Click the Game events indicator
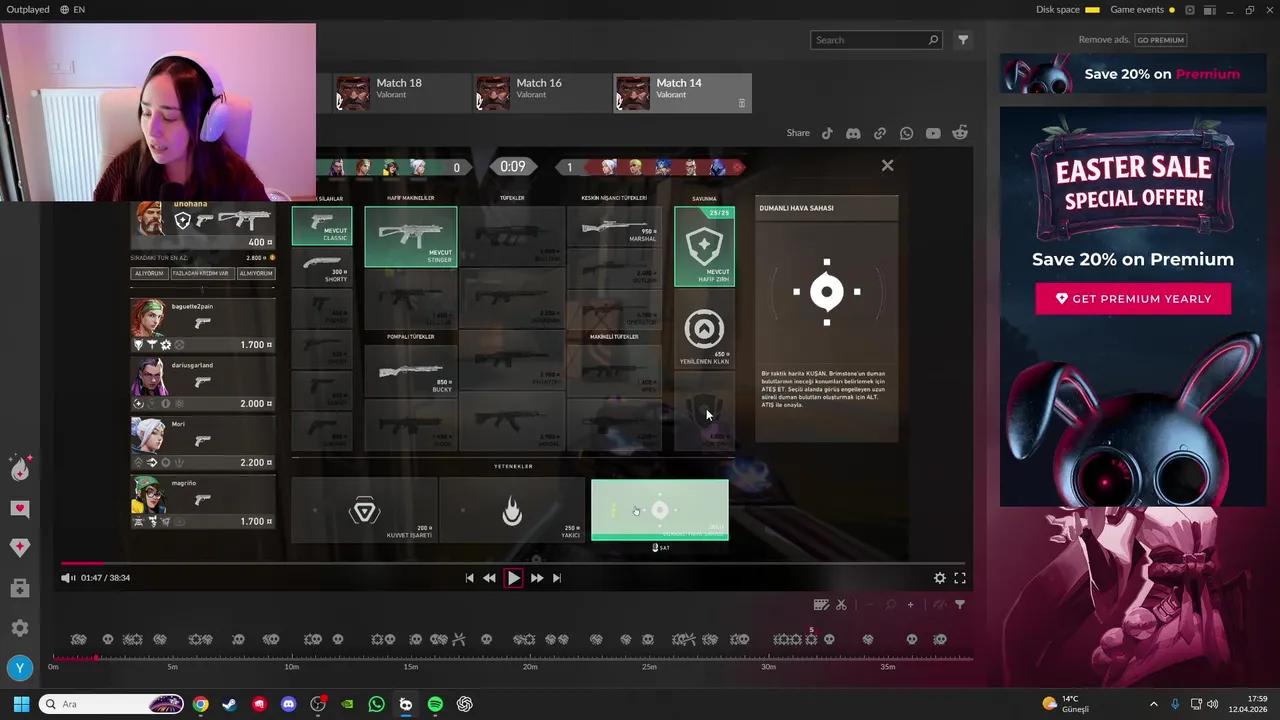This screenshot has height=720, width=1280. (x=1143, y=10)
